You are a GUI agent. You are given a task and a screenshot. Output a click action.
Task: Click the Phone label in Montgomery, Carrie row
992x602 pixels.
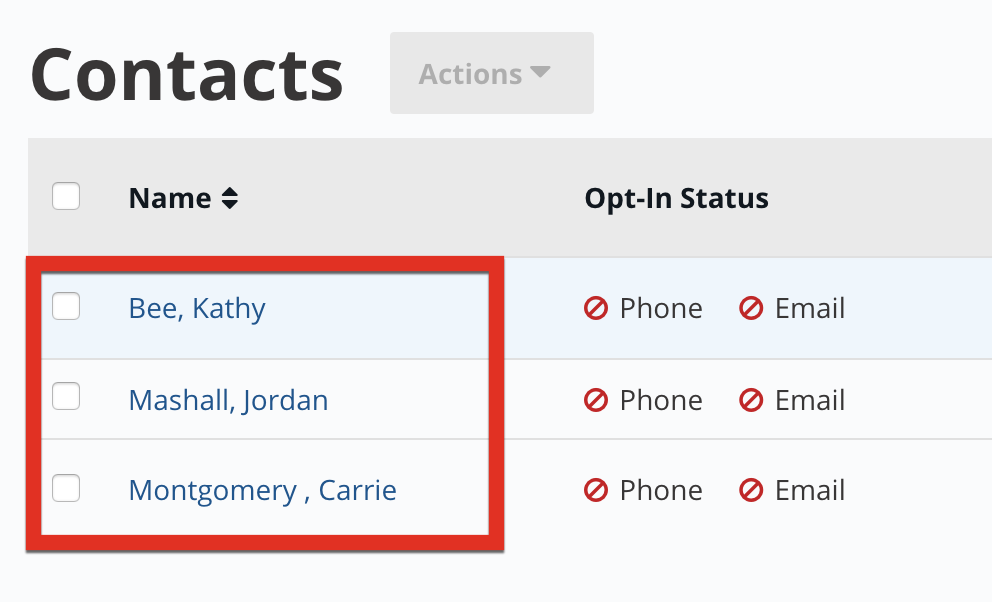tap(661, 490)
